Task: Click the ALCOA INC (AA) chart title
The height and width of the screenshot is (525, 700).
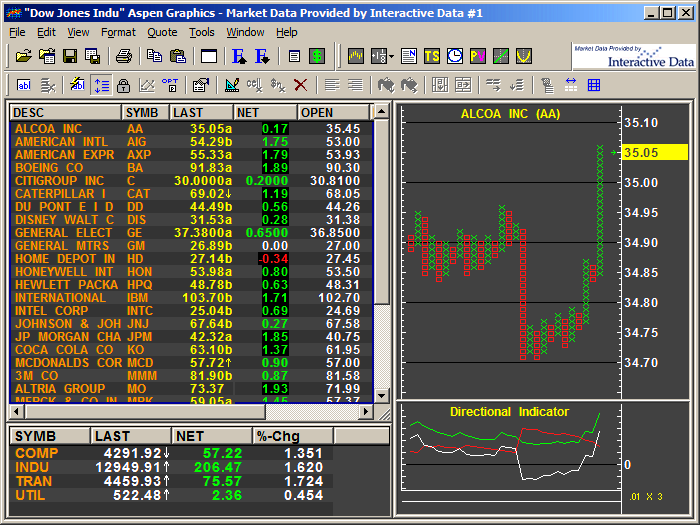Action: [x=510, y=114]
